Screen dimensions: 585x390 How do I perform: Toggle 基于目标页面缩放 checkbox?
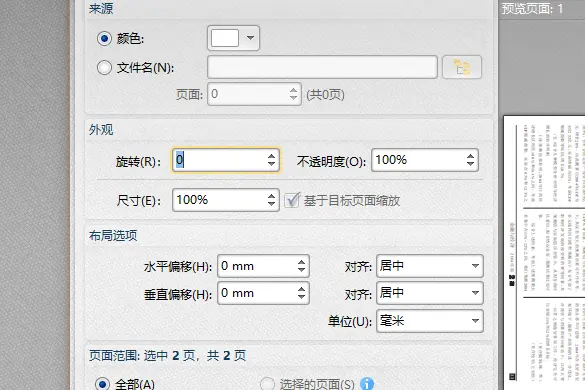point(292,200)
